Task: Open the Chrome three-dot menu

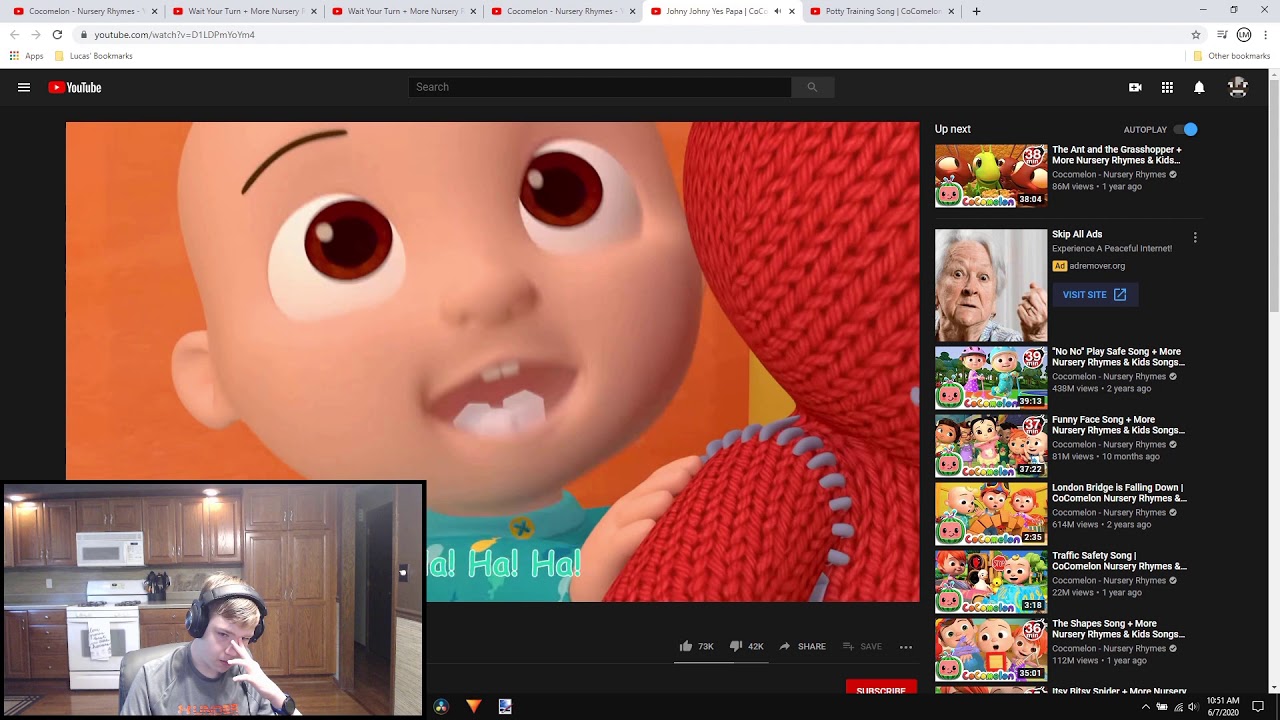Action: tap(1266, 34)
